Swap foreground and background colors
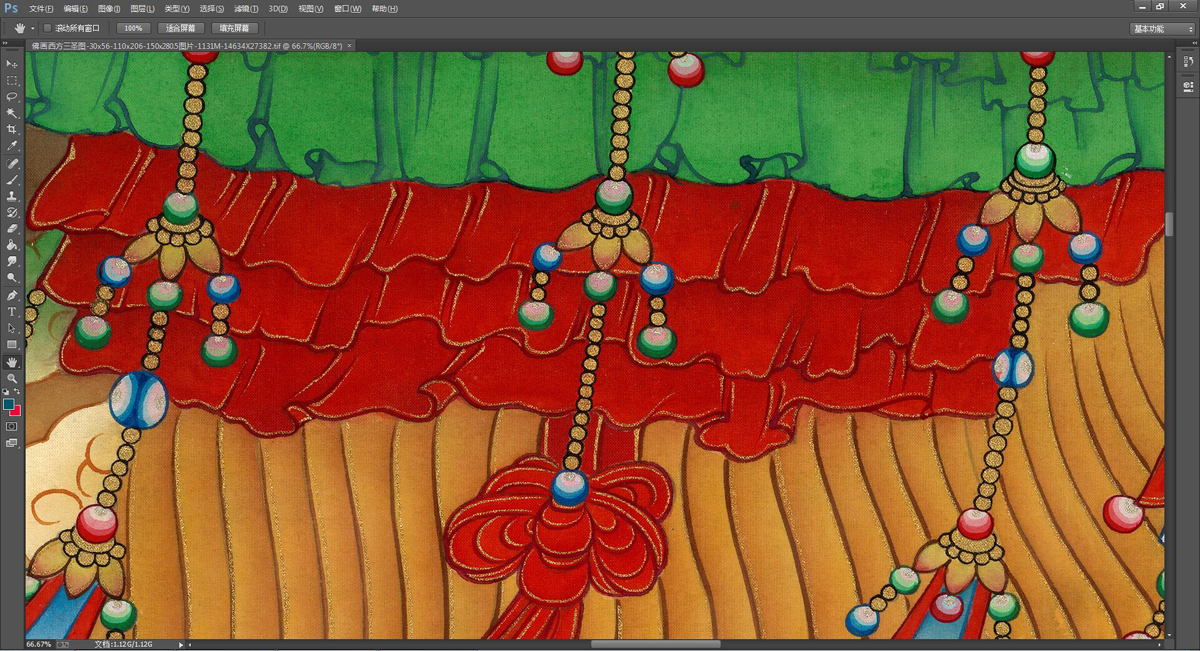This screenshot has width=1200, height=651. point(17,391)
